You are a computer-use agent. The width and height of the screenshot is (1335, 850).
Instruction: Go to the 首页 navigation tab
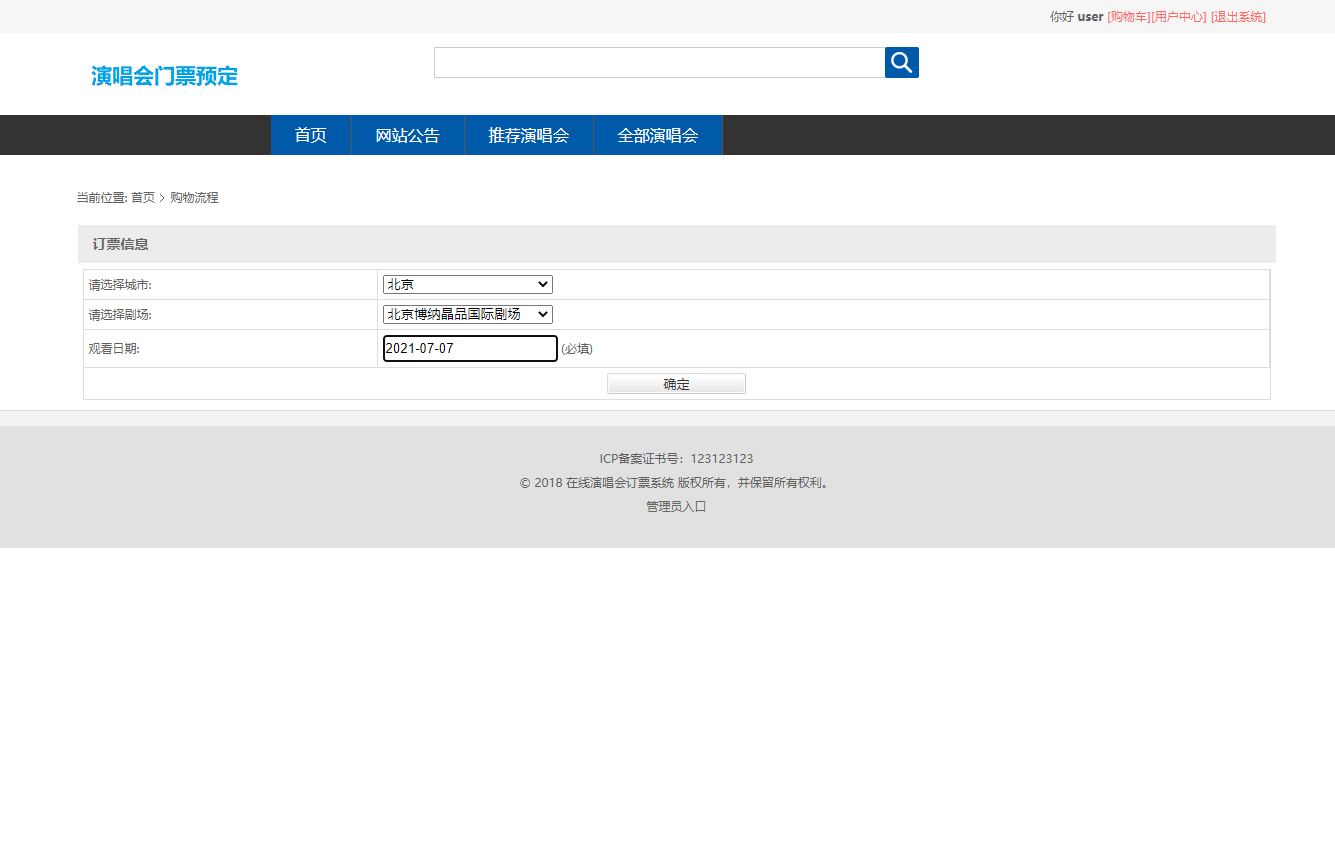(x=310, y=135)
